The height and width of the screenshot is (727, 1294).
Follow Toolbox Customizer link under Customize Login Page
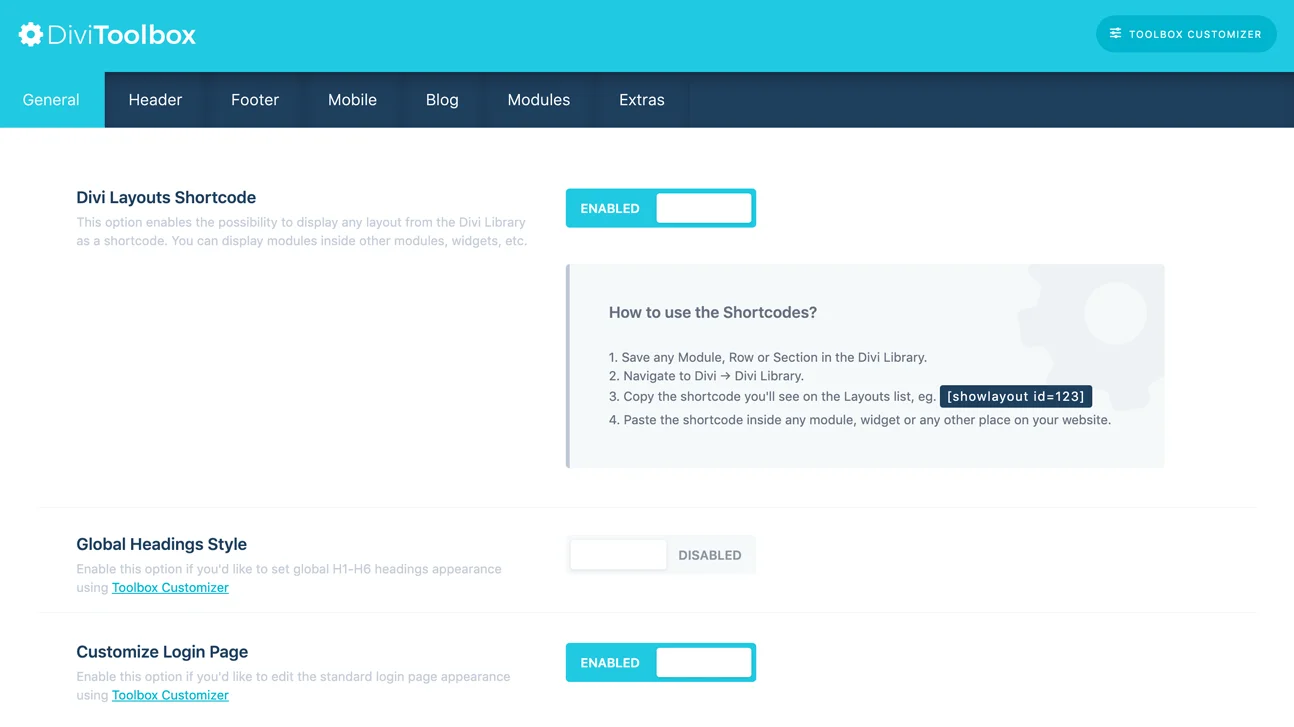(170, 695)
